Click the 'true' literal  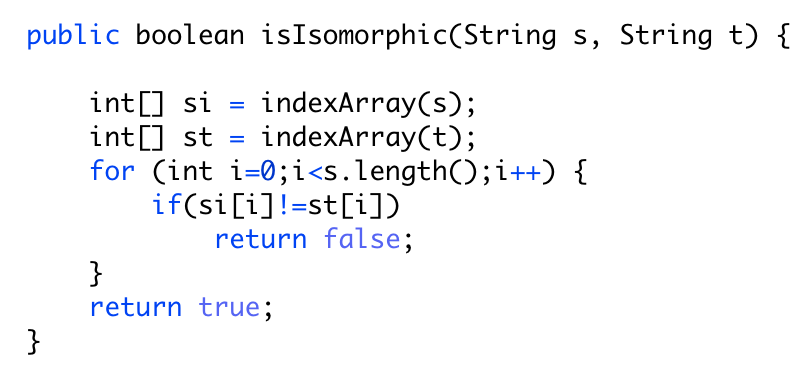[x=229, y=308]
